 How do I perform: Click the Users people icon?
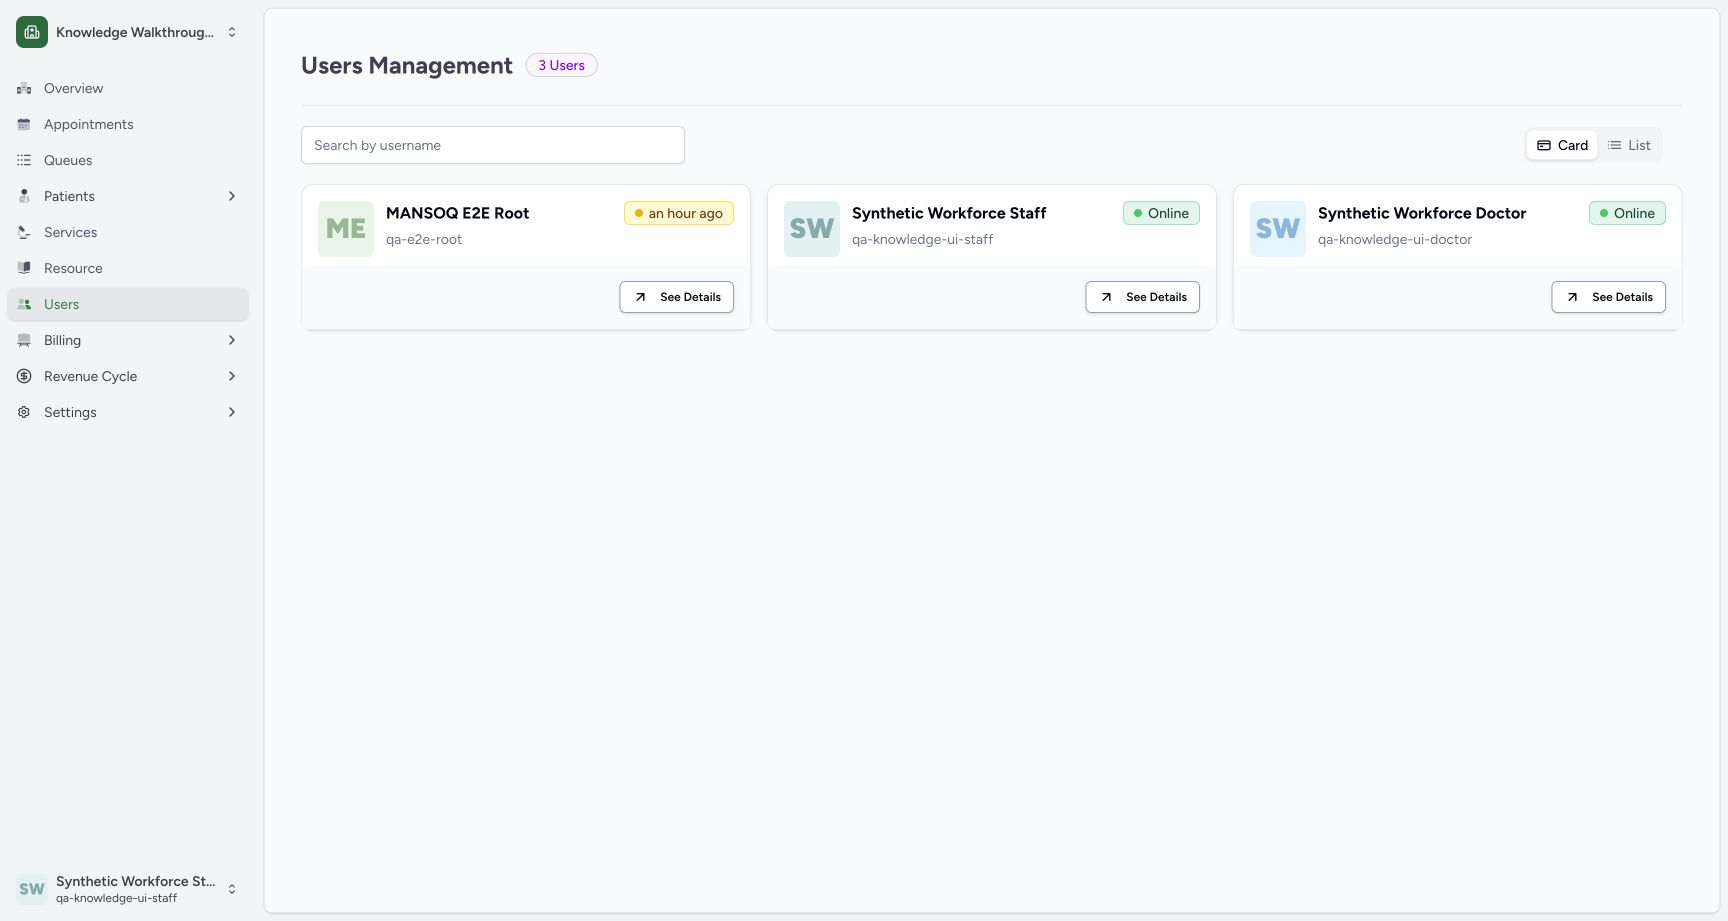coord(24,305)
